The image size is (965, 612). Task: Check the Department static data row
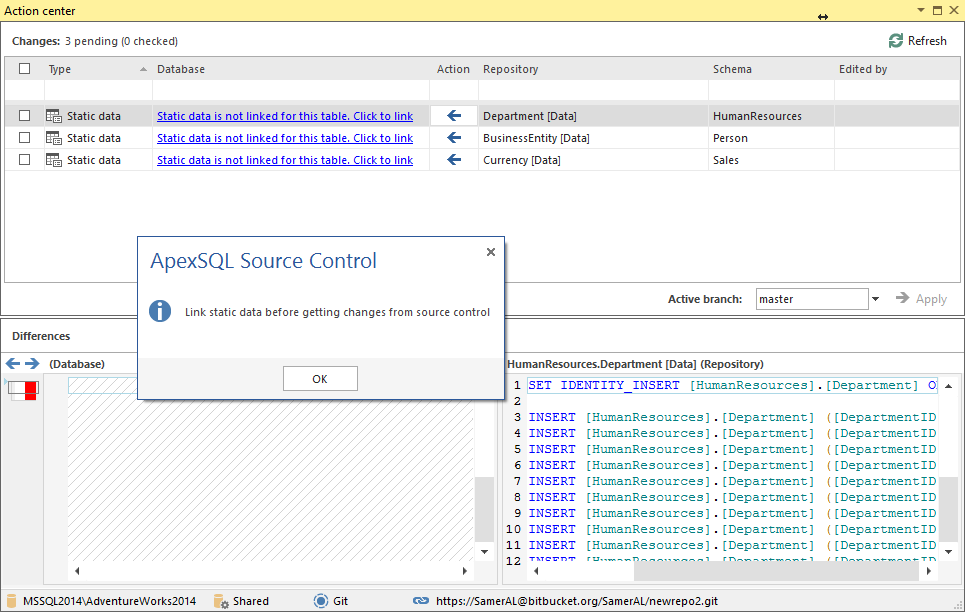tap(25, 115)
